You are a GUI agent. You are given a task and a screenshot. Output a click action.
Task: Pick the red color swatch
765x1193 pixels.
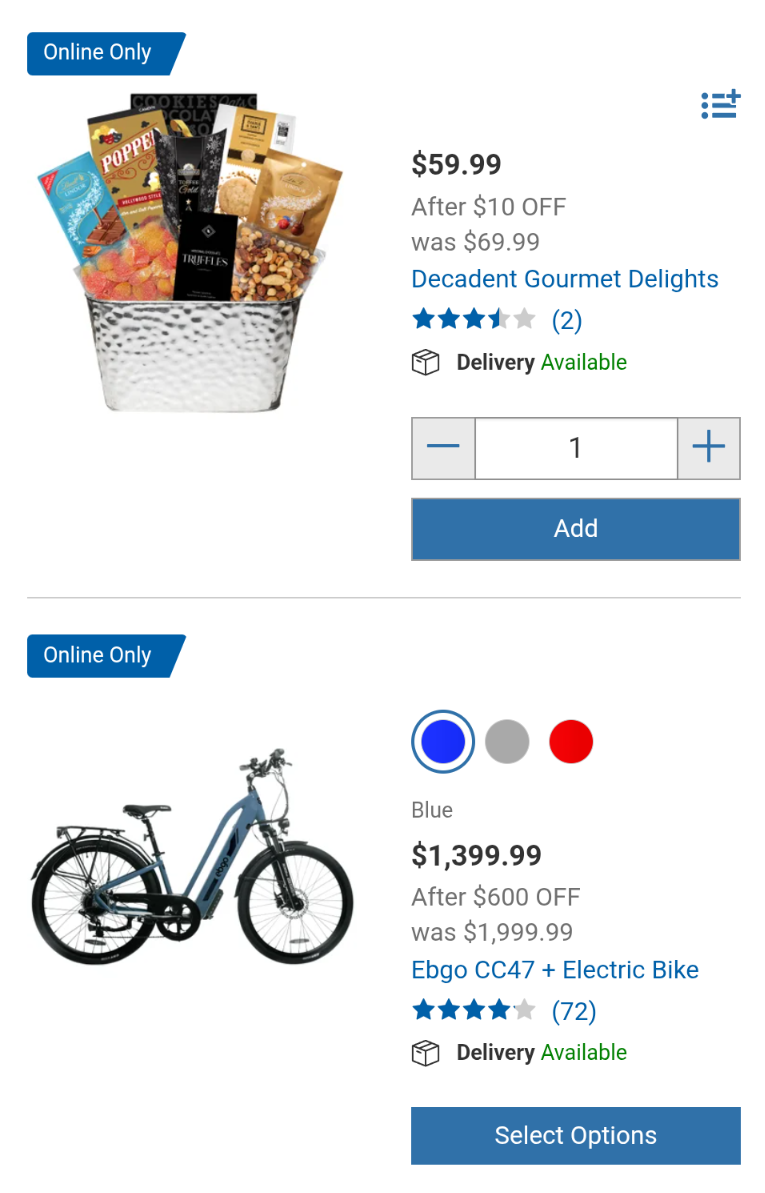coord(571,742)
